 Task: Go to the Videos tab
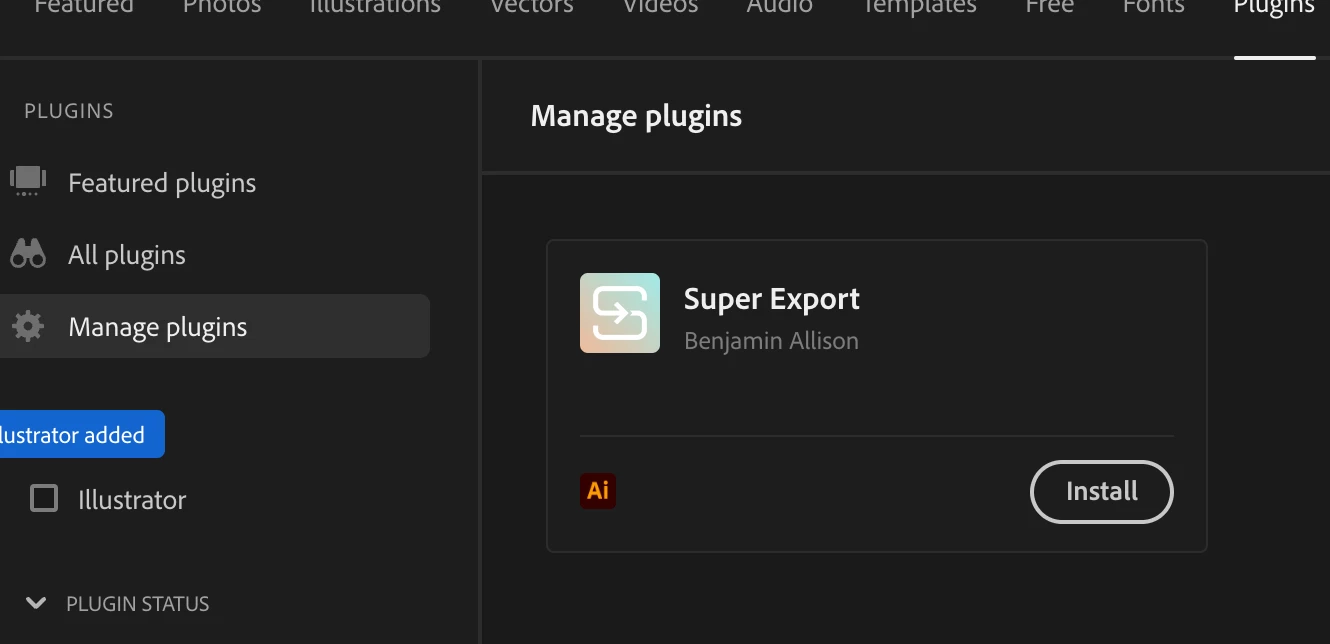point(660,6)
